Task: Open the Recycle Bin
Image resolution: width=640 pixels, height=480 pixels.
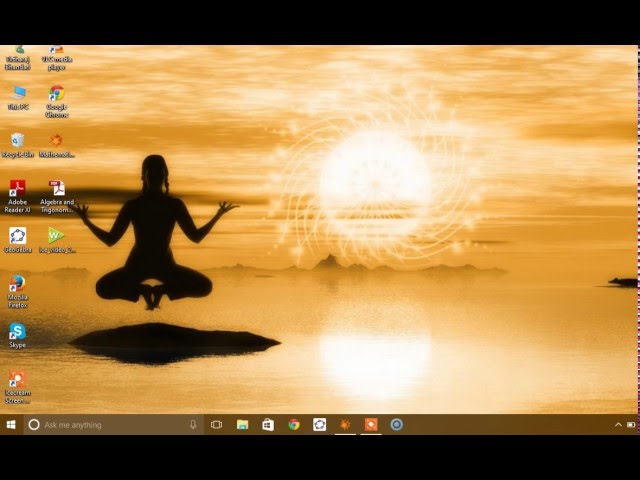Action: pos(18,145)
